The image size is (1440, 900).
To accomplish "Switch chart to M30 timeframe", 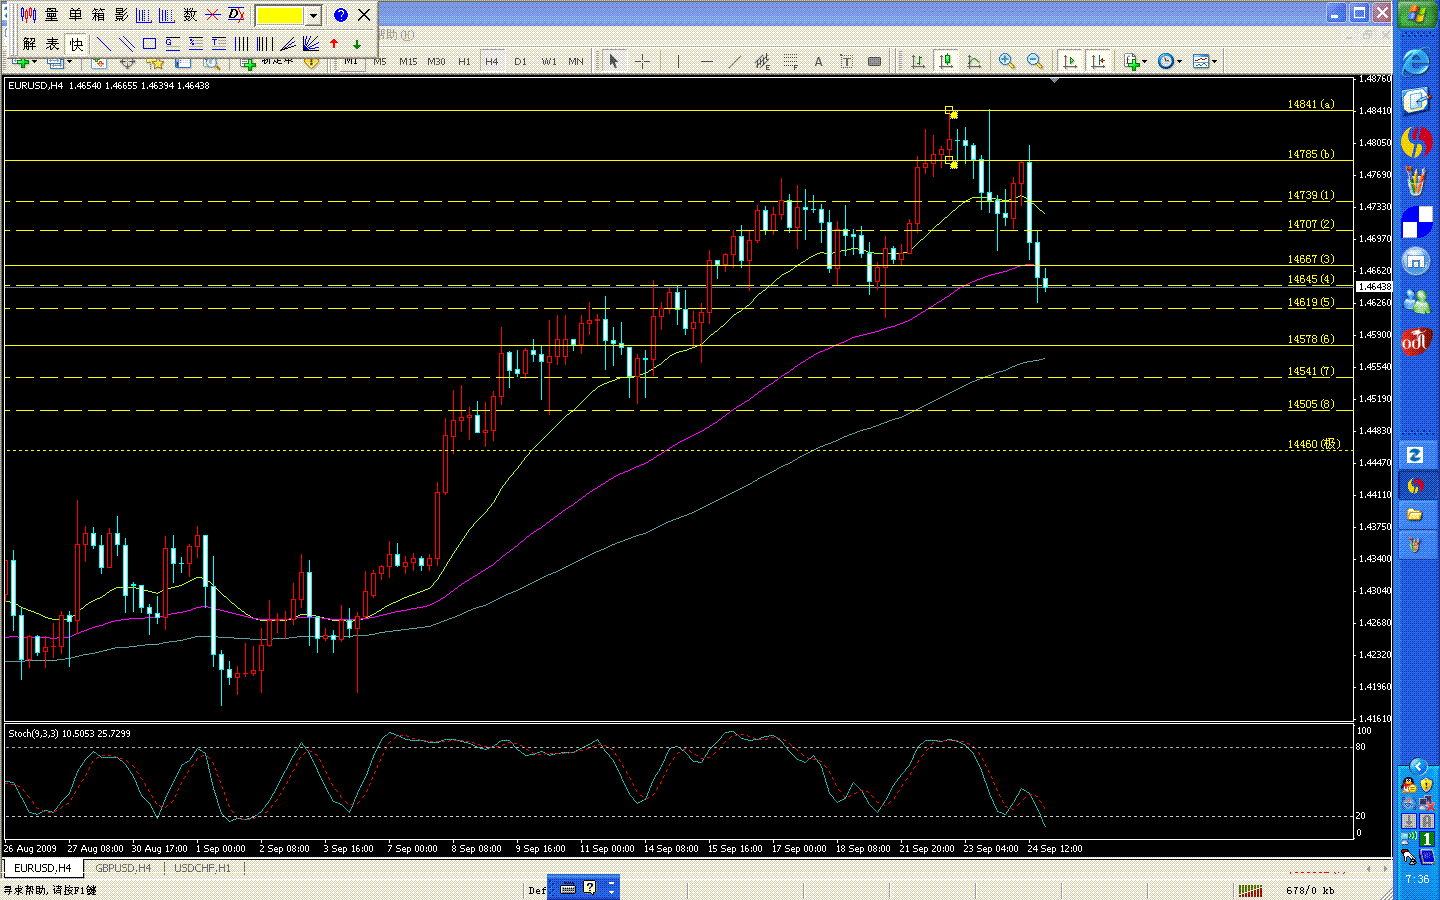I will click(436, 62).
